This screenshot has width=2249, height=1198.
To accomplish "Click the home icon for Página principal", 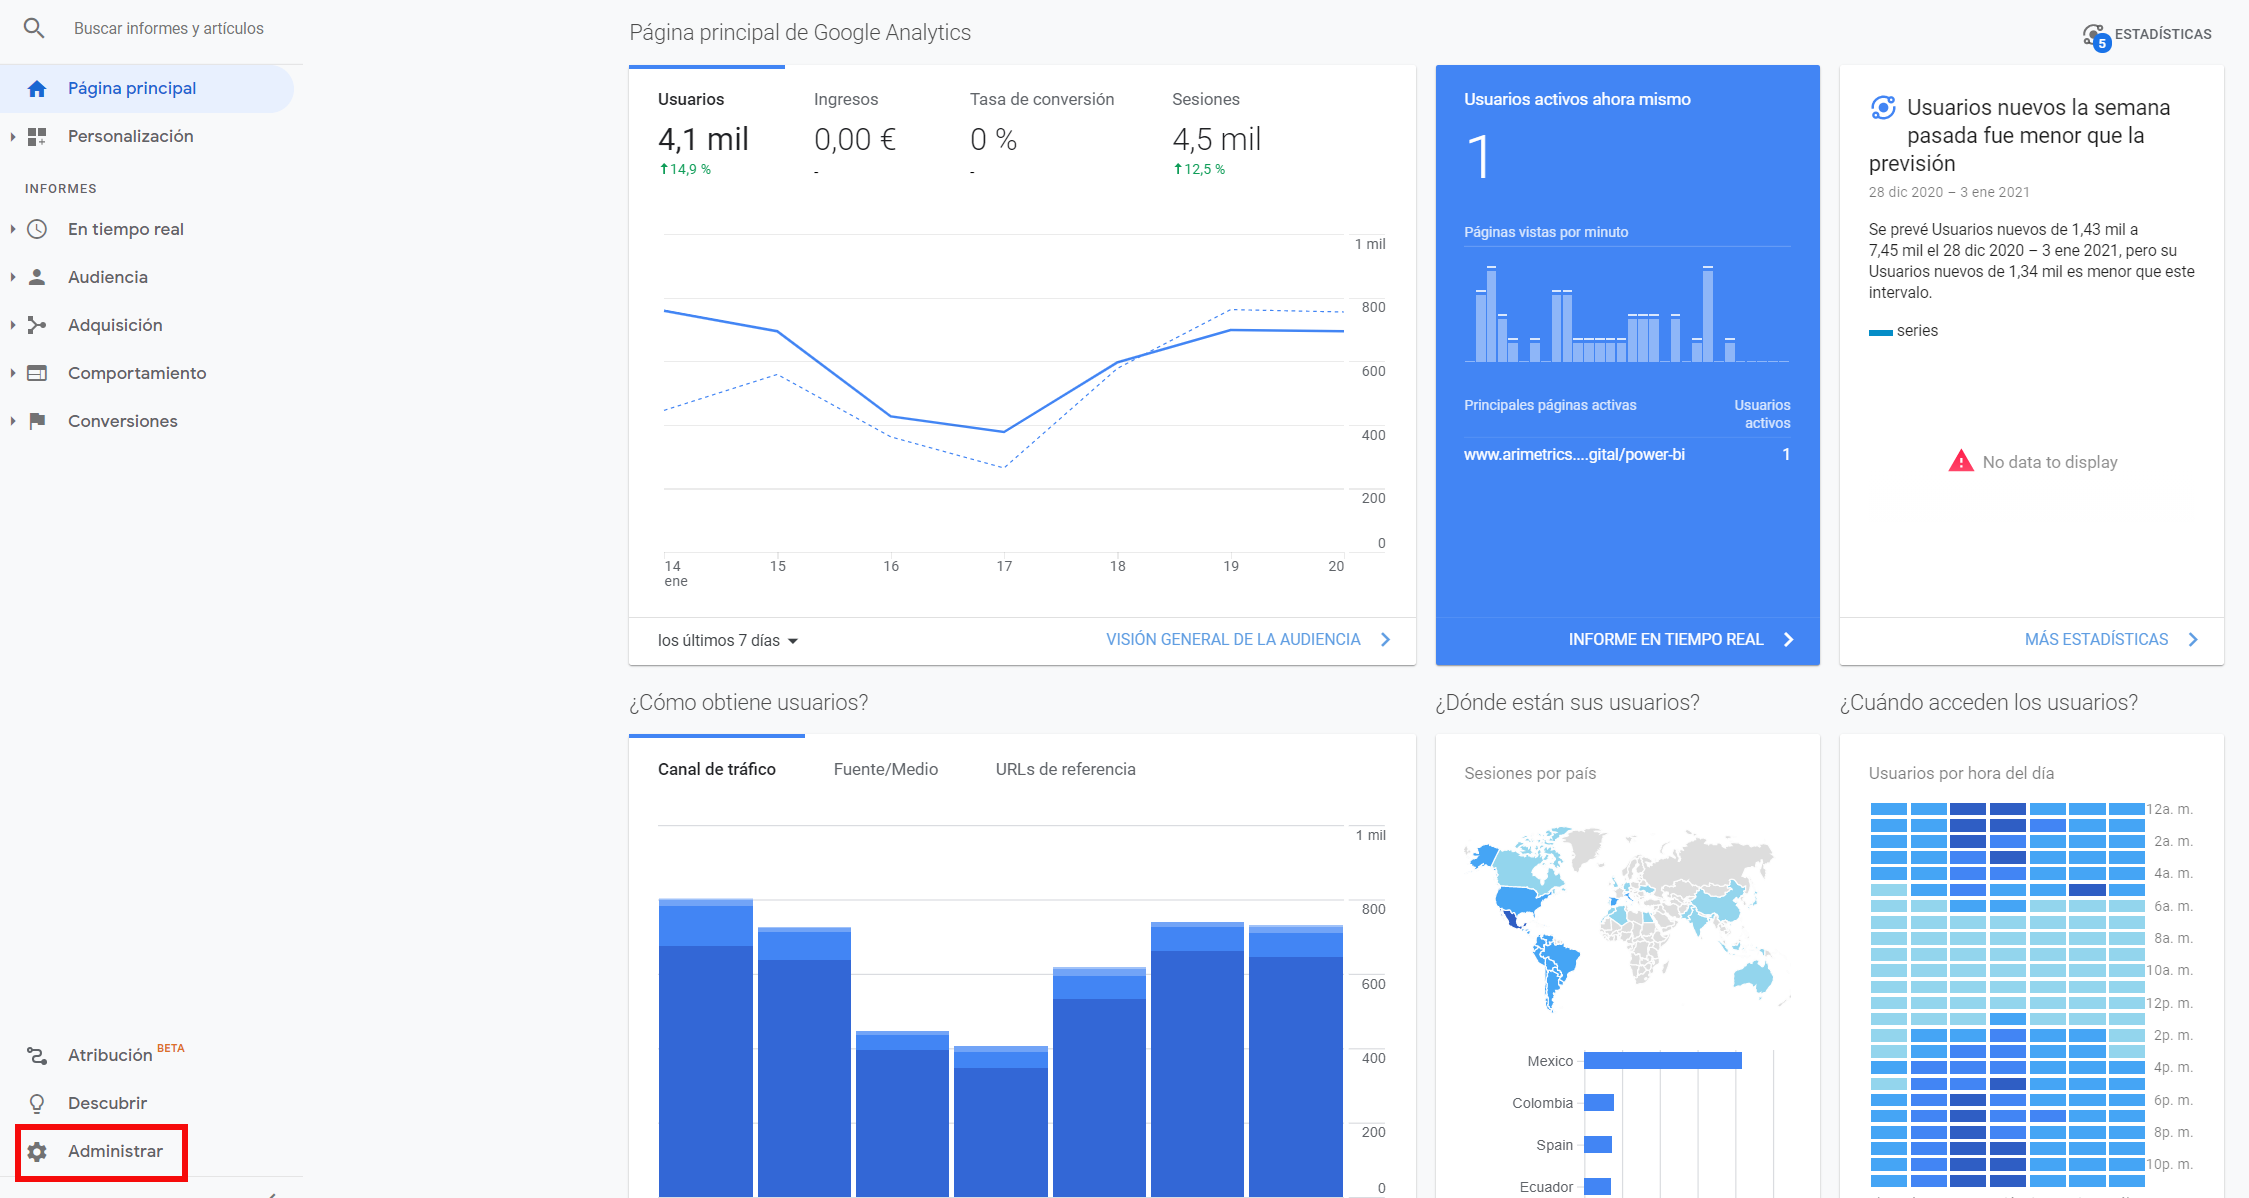I will pos(37,88).
